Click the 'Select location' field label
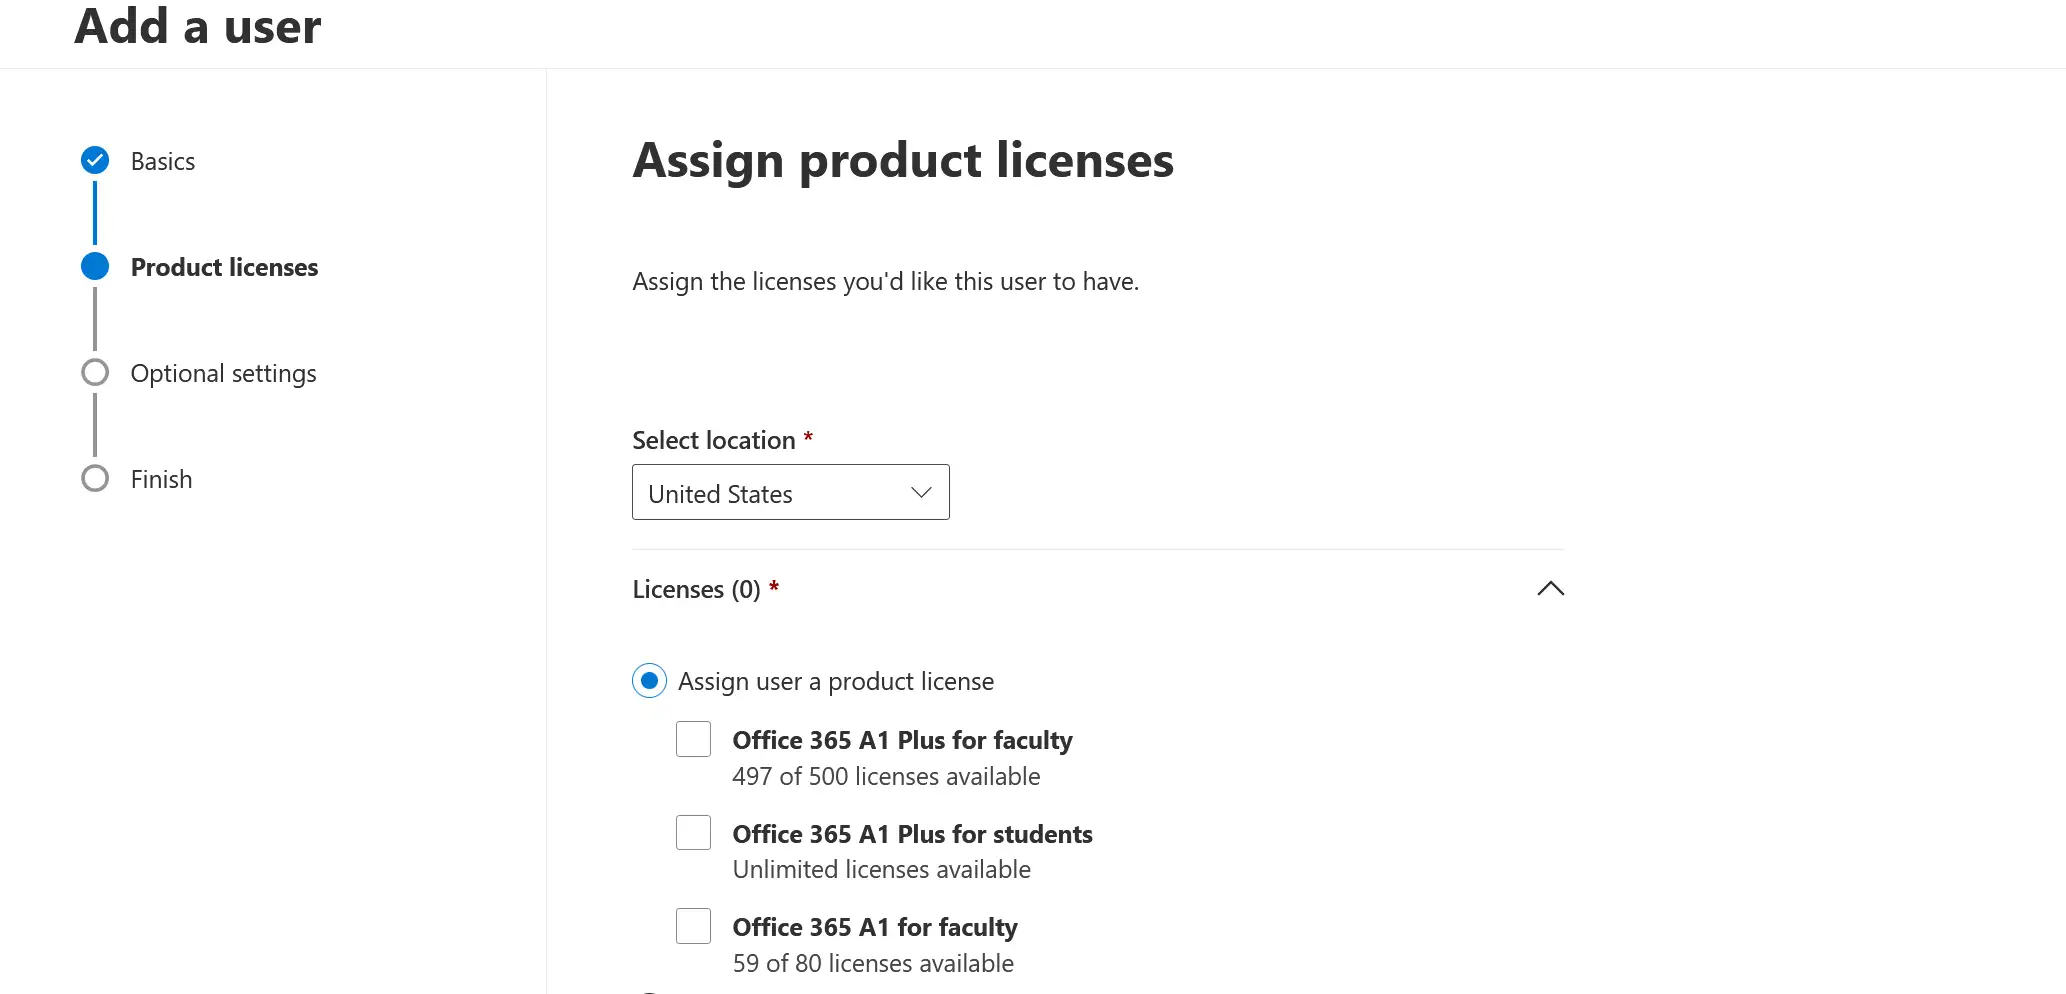 [714, 440]
